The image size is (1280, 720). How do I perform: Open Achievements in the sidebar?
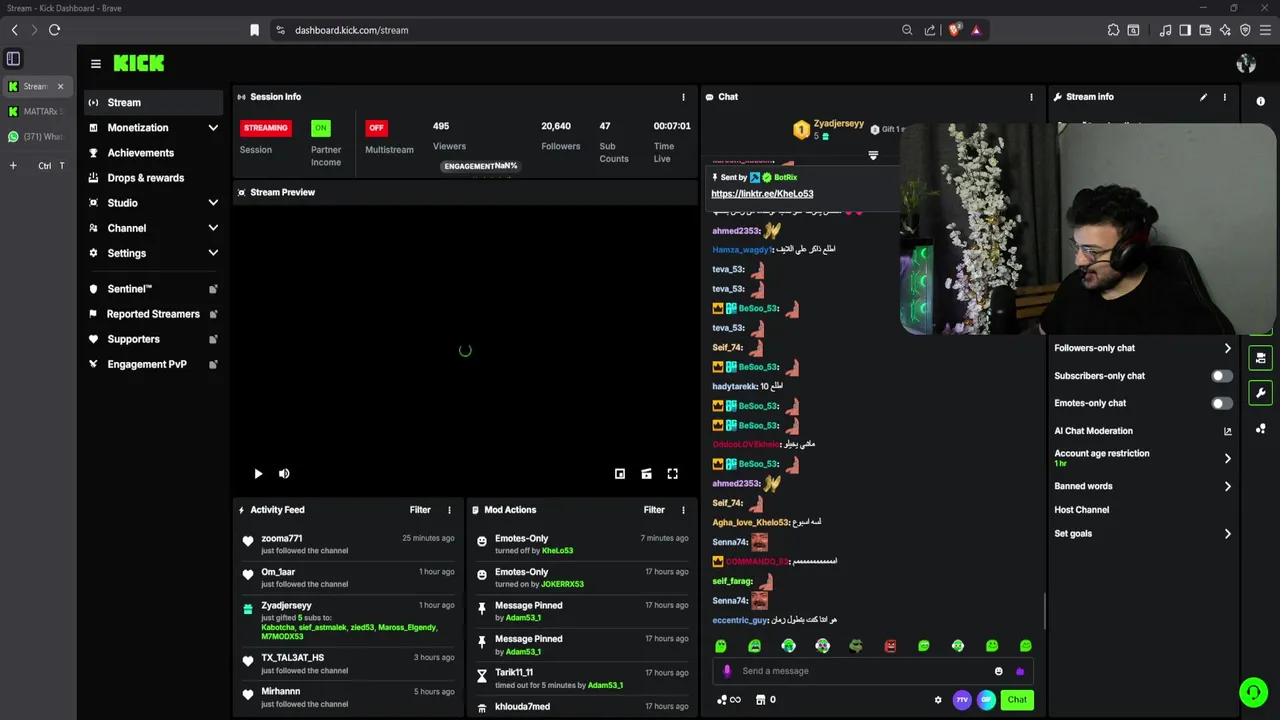tap(152, 153)
